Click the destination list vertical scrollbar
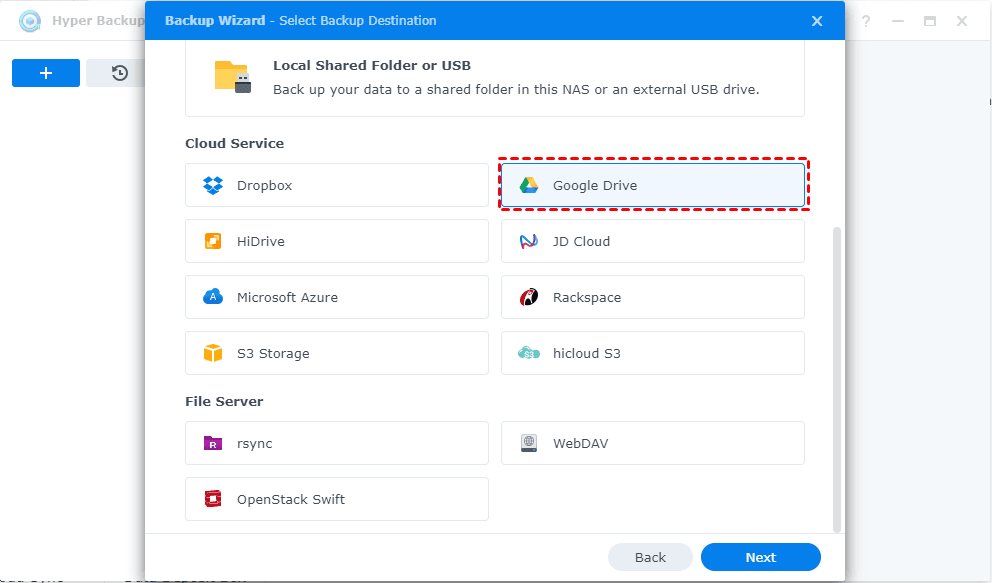The width and height of the screenshot is (992, 583). (x=837, y=378)
